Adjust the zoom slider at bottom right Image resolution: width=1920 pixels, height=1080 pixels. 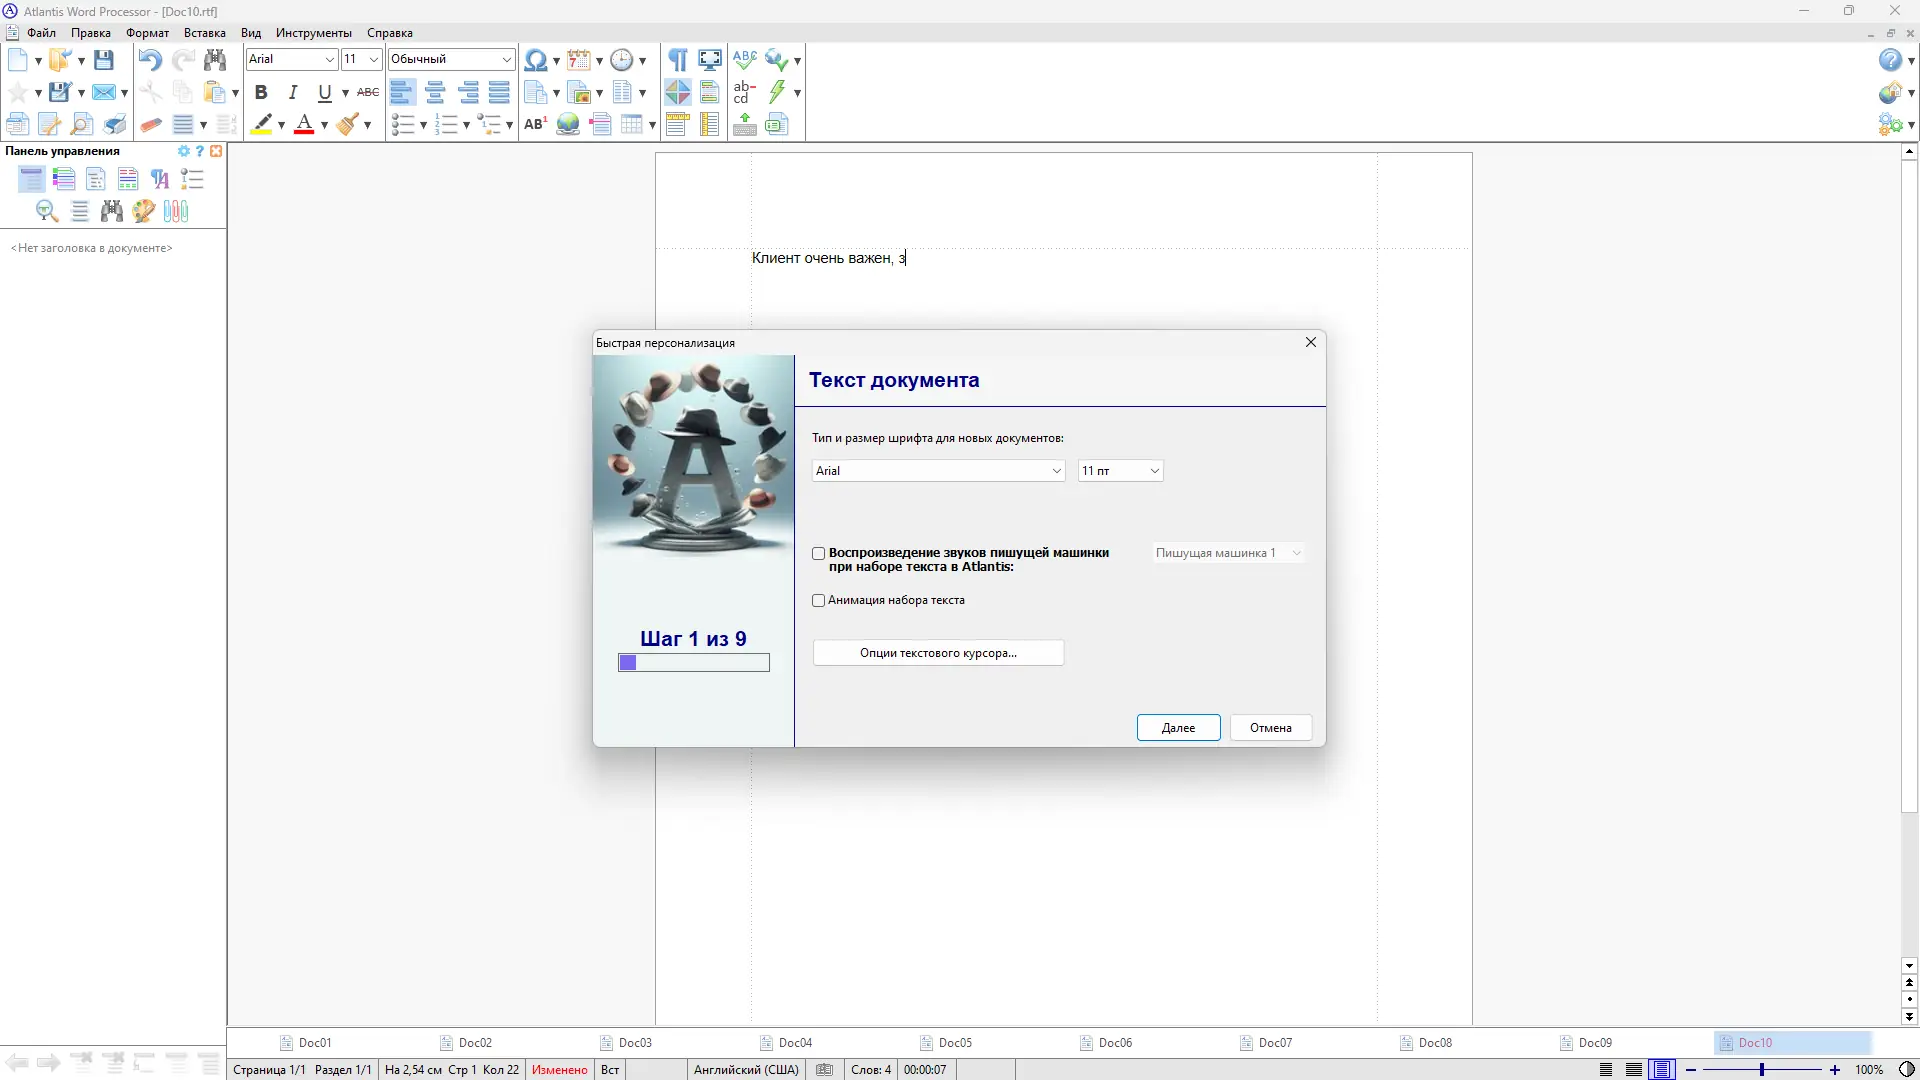pos(1762,1069)
